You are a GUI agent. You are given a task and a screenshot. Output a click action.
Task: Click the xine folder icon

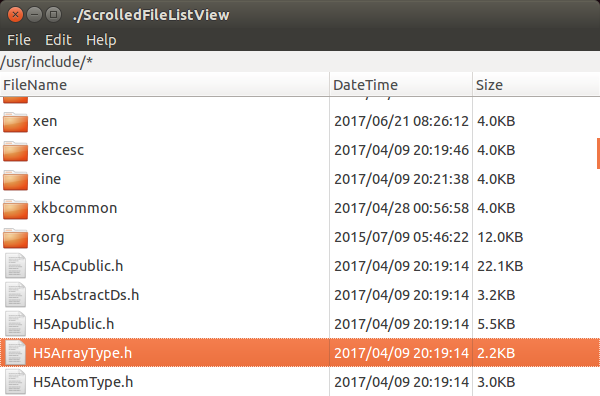coord(15,180)
